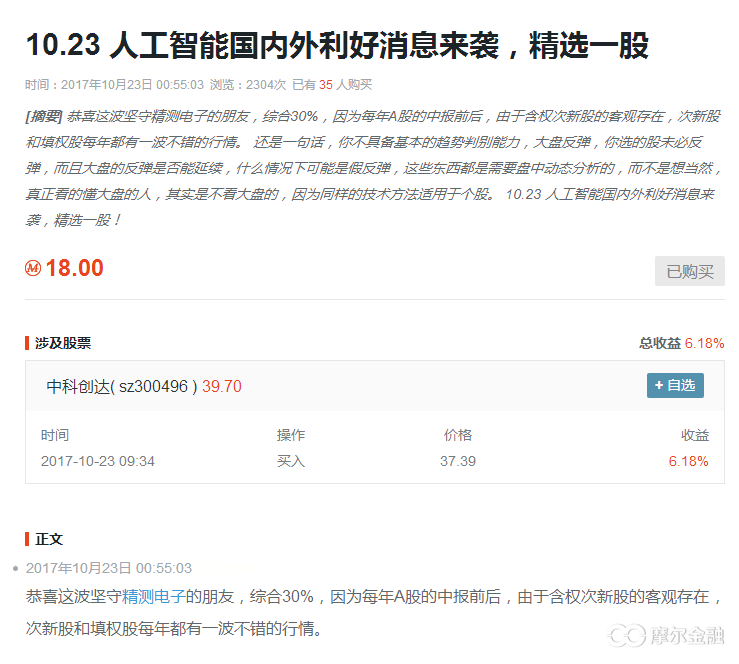This screenshot has width=739, height=664.
Task: Click the 正文 section heading
Action: (x=49, y=539)
